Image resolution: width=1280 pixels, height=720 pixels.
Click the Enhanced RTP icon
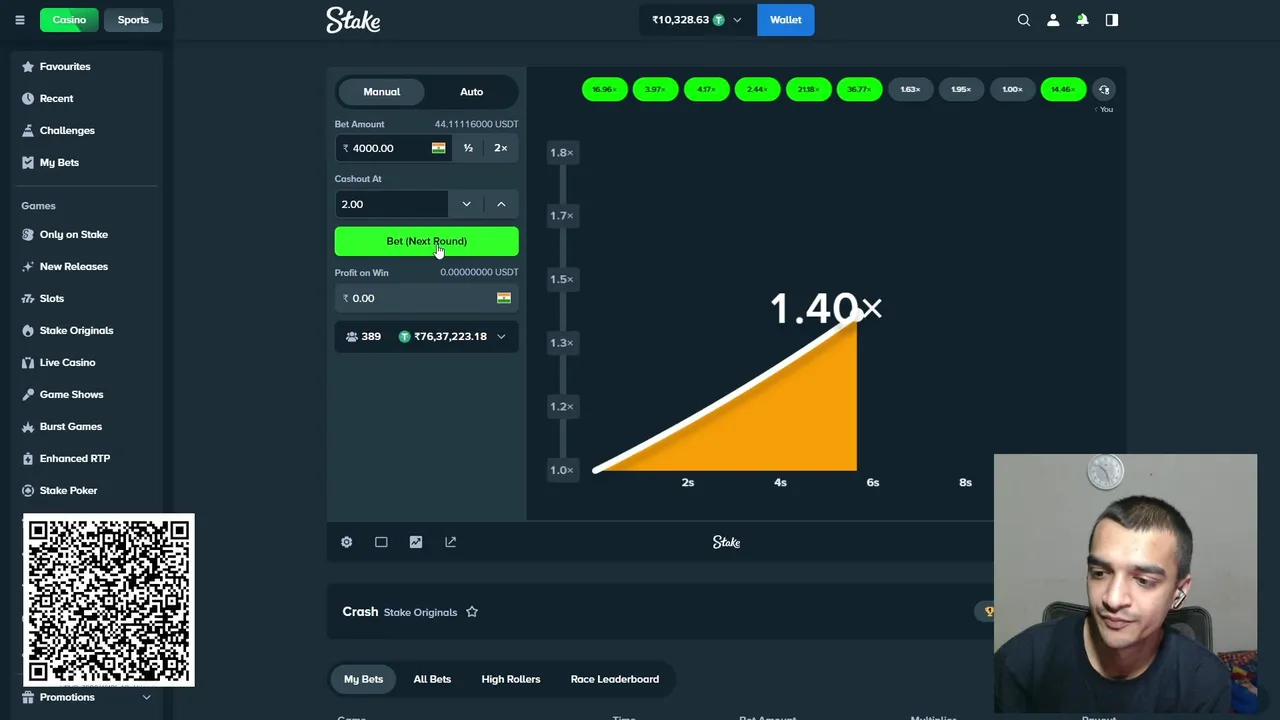point(28,459)
